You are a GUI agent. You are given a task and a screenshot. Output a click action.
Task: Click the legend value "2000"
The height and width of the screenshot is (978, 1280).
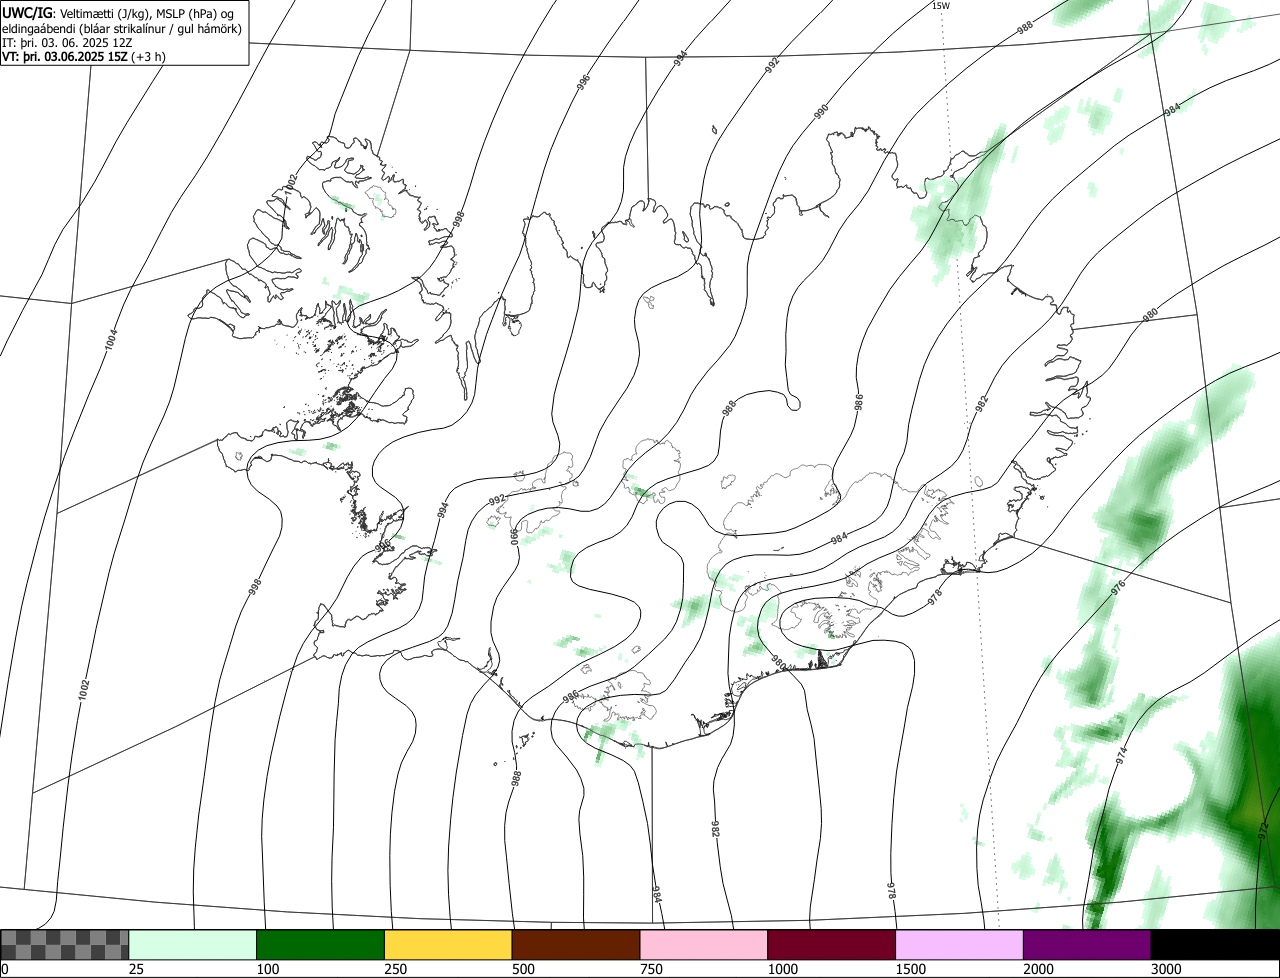pyautogui.click(x=1039, y=969)
